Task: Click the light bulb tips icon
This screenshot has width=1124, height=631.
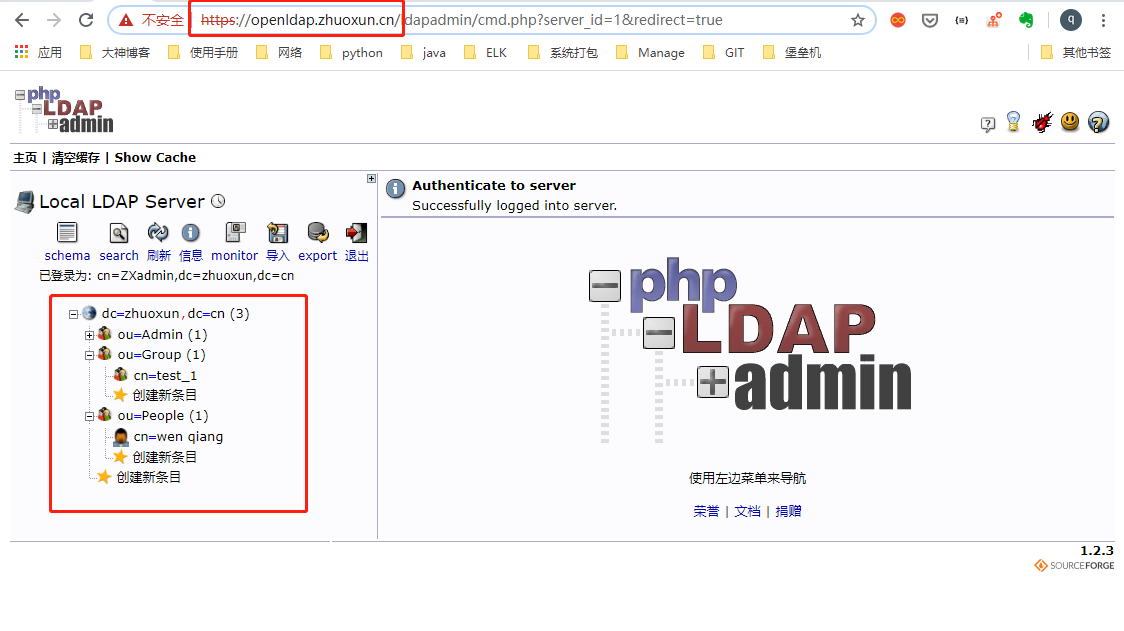Action: coord(1014,121)
